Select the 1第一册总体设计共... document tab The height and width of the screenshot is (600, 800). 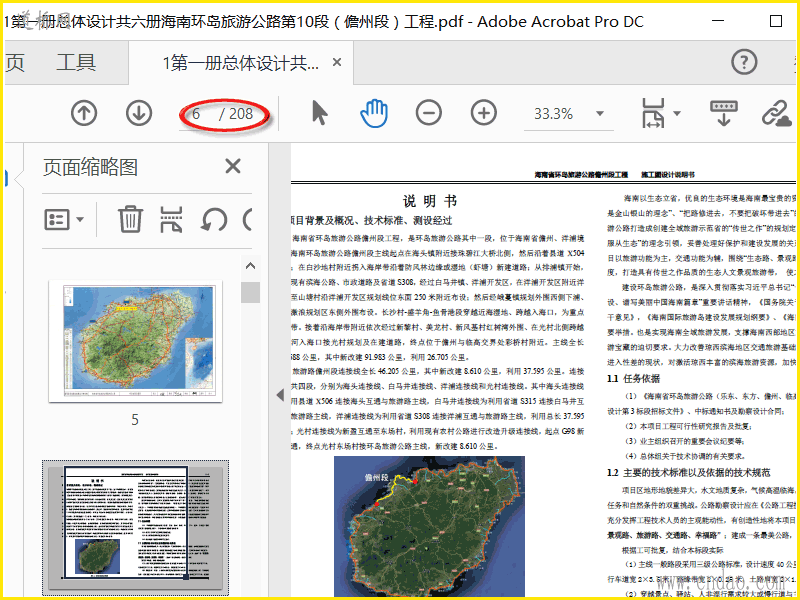(241, 63)
